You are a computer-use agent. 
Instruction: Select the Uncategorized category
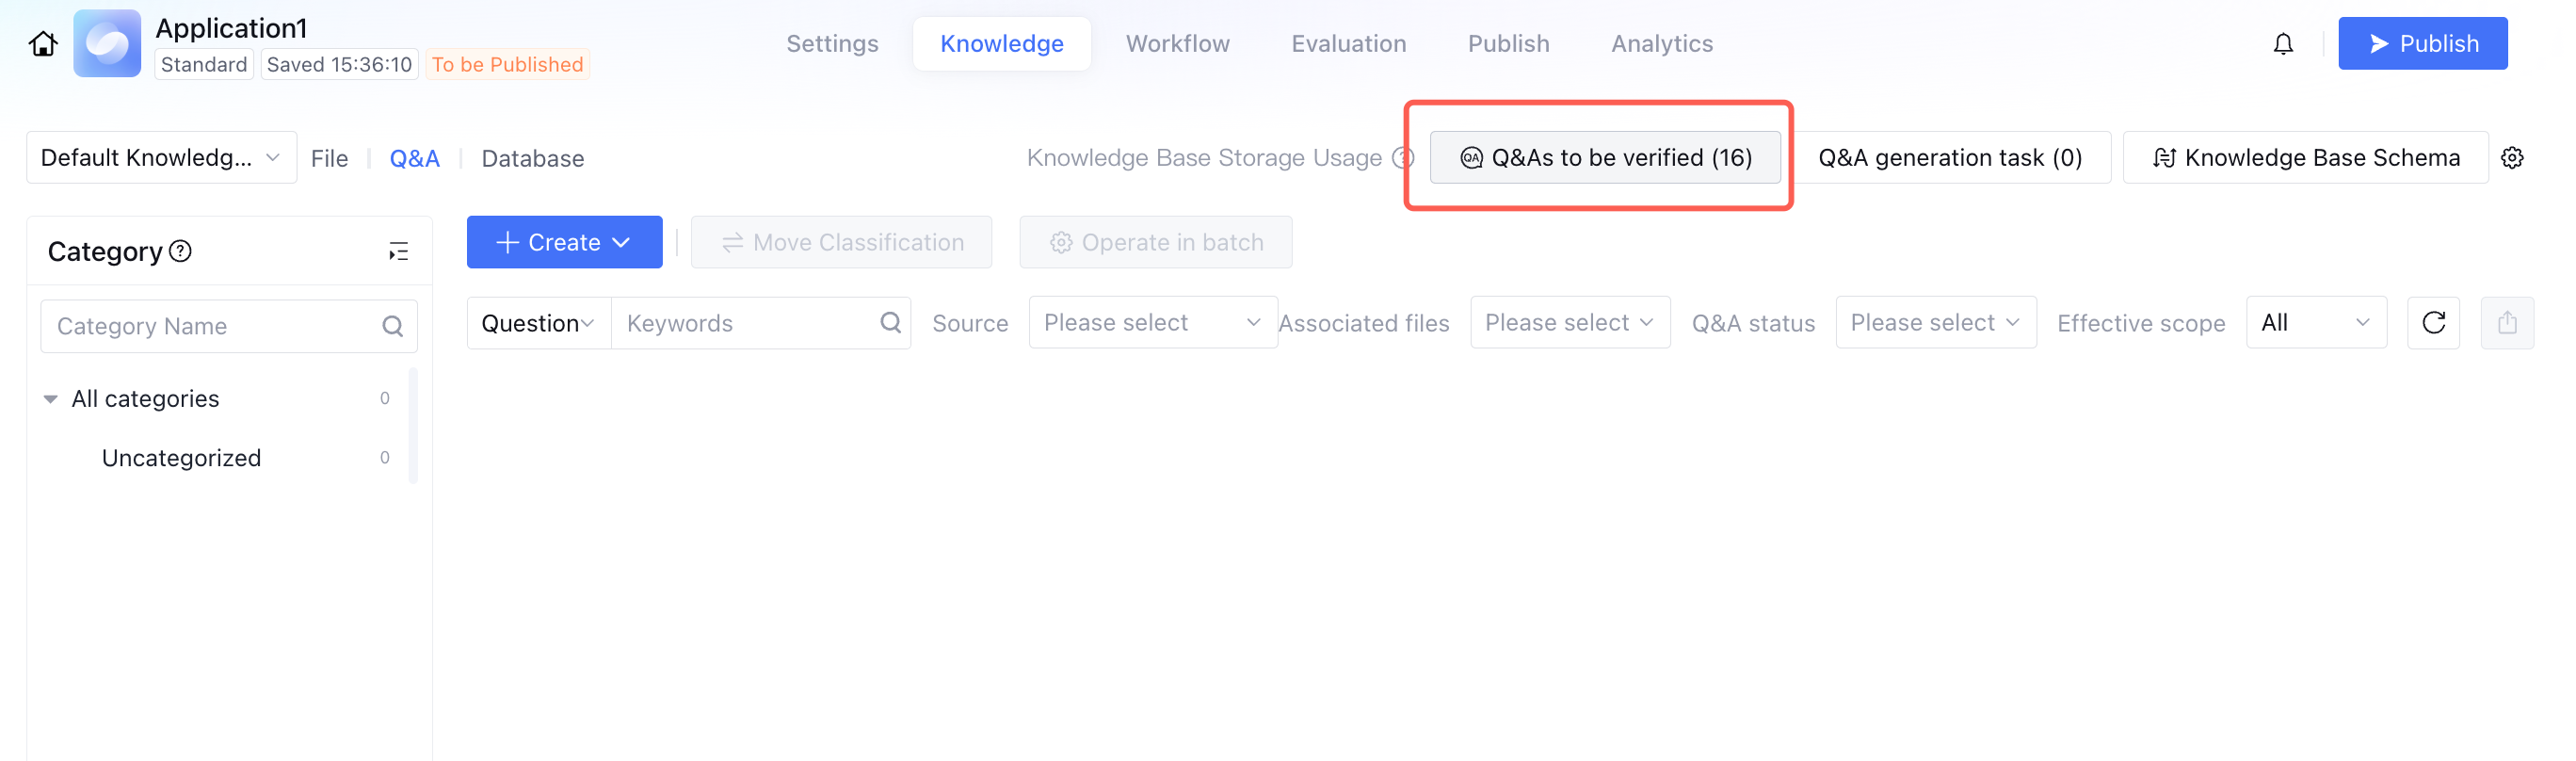181,458
